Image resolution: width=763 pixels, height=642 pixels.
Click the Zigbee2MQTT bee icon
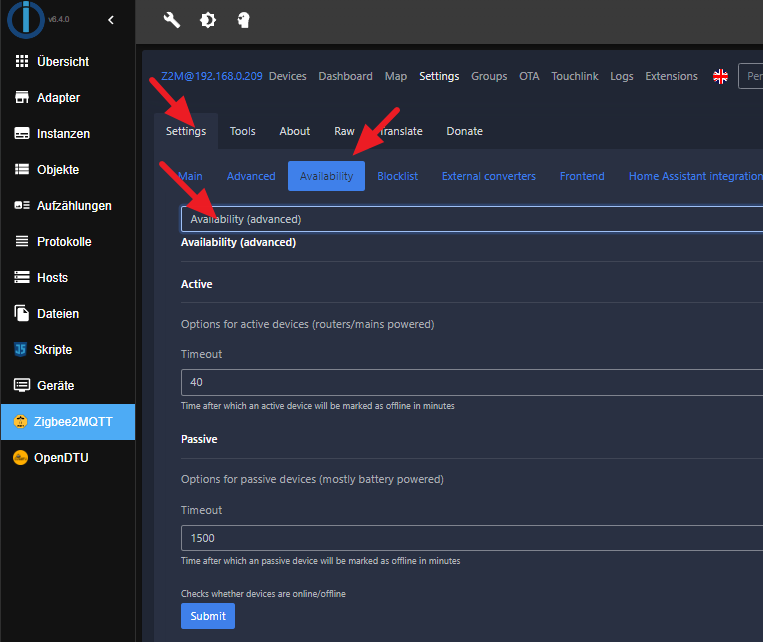(20, 422)
